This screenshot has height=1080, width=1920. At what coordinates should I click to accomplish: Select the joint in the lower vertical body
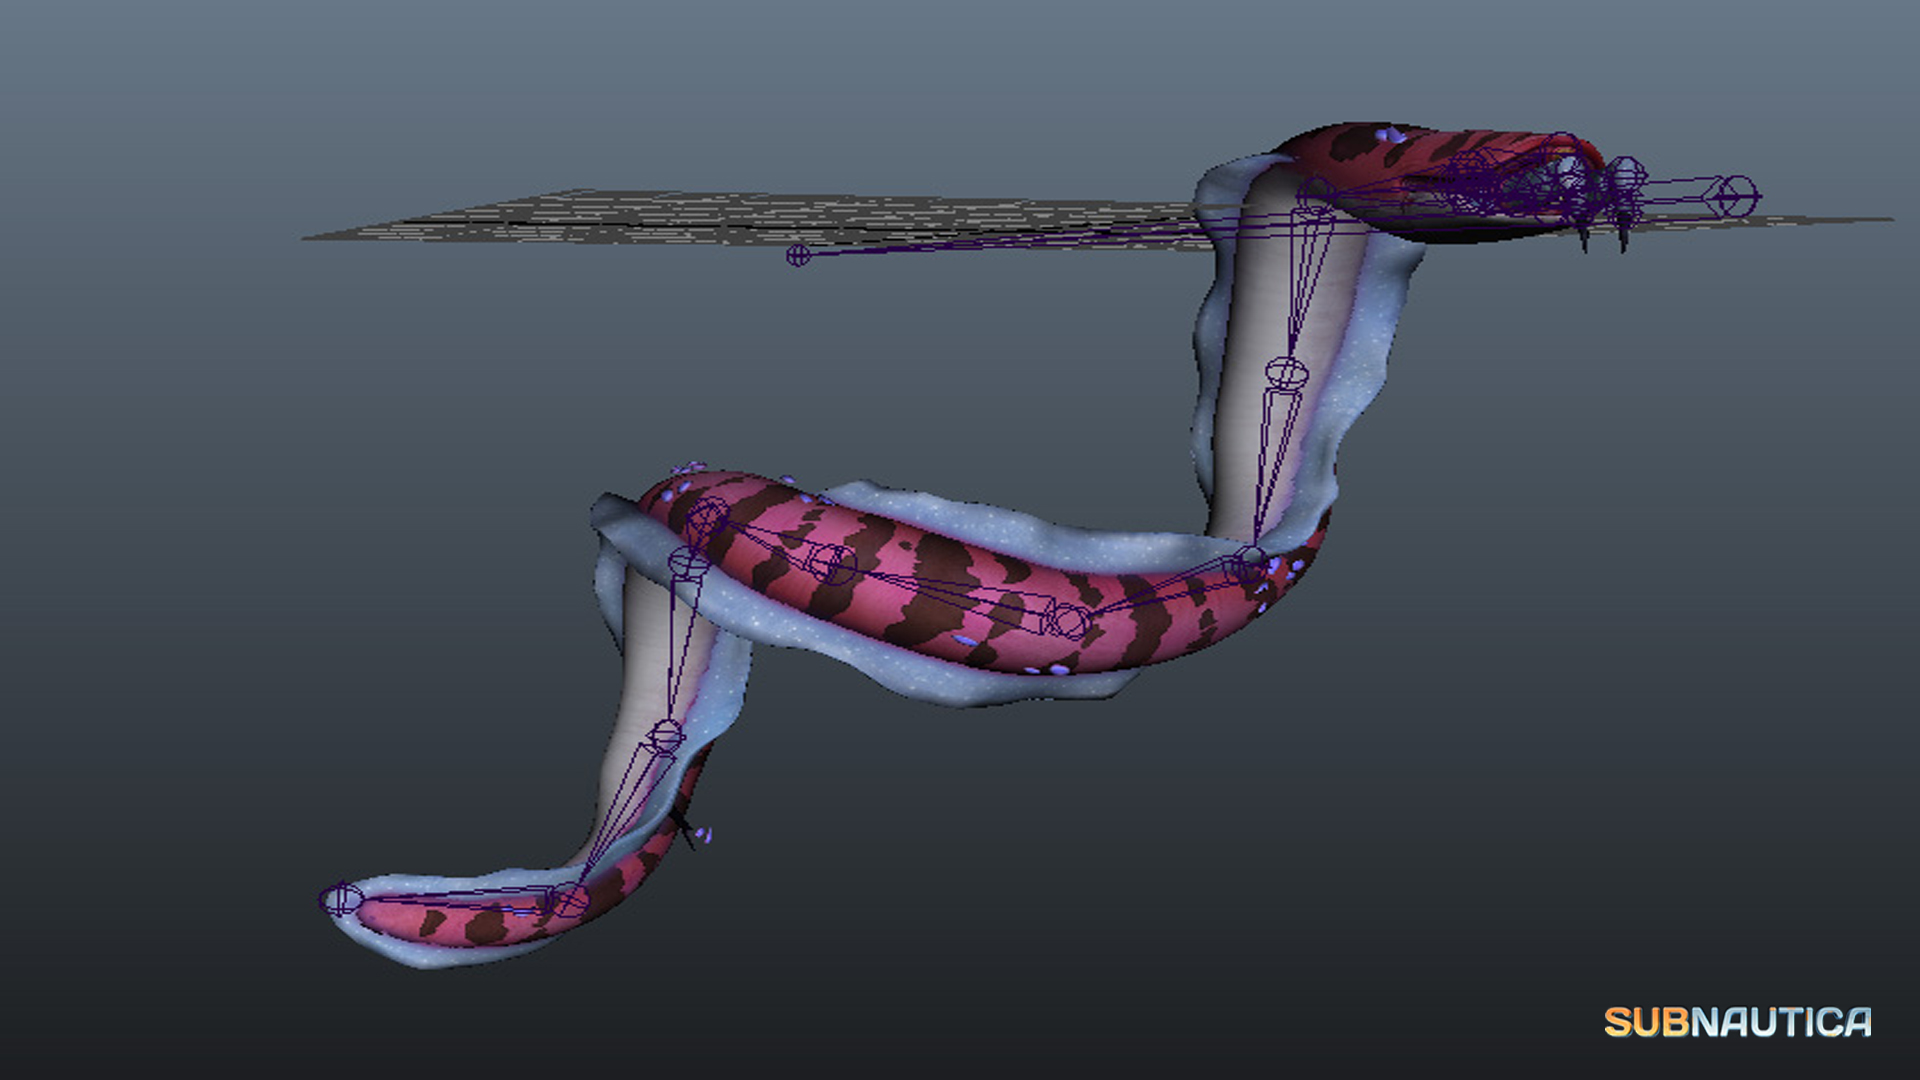[666, 737]
